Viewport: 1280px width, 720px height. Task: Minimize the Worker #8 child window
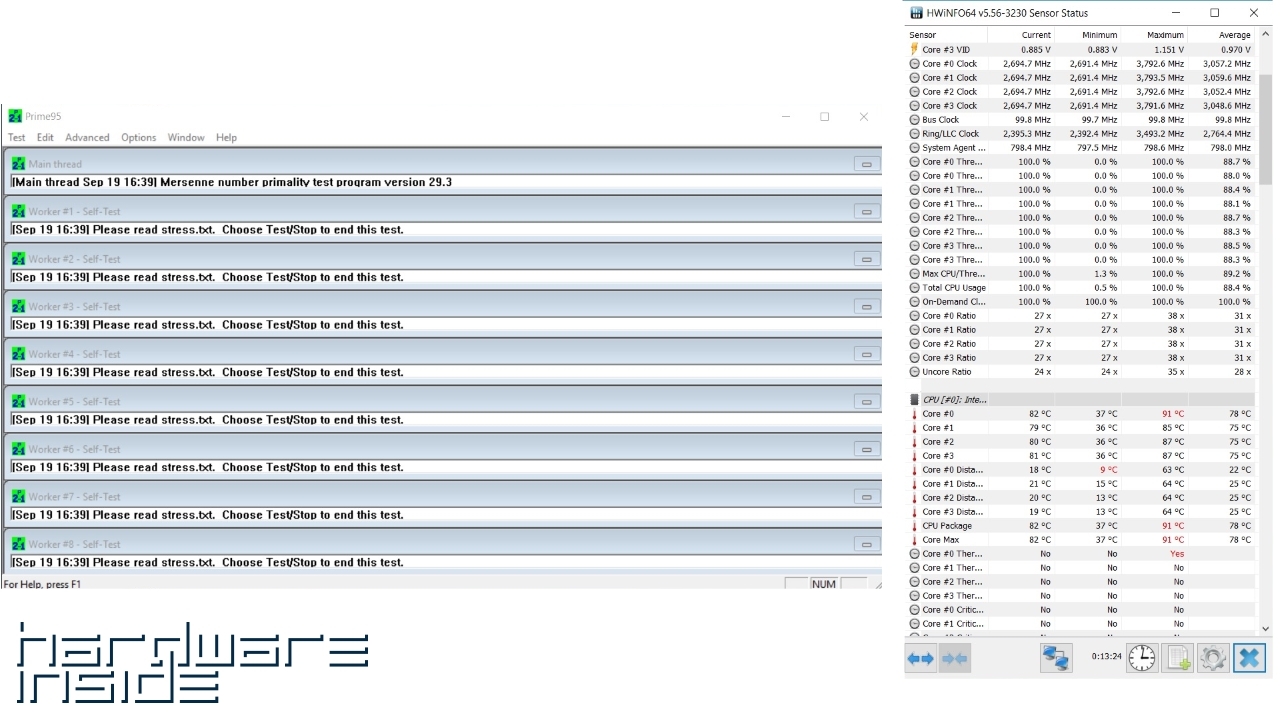tap(866, 544)
